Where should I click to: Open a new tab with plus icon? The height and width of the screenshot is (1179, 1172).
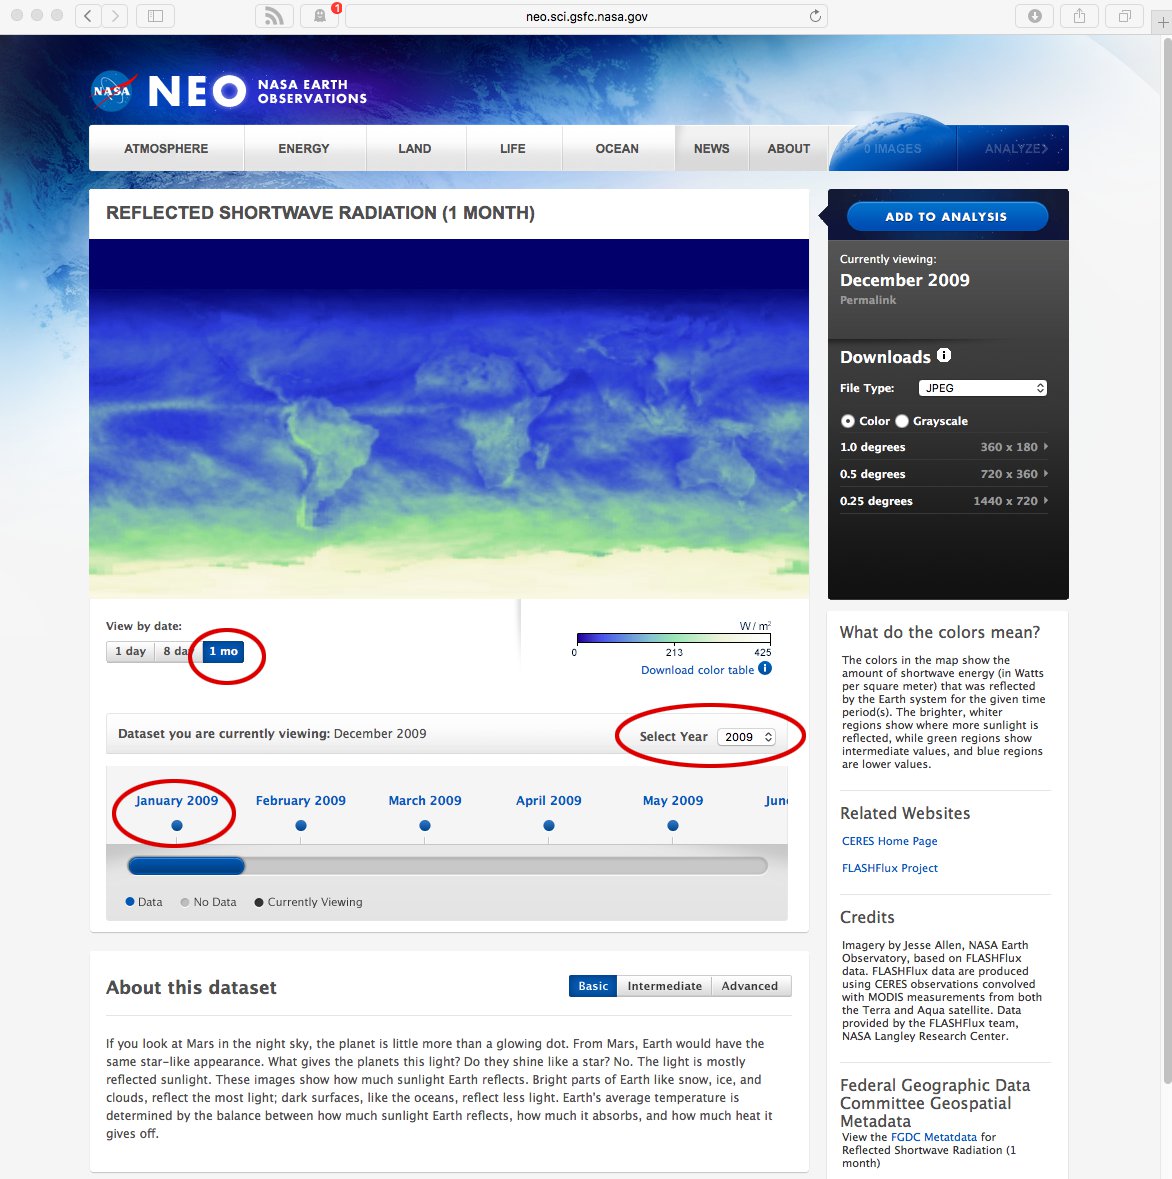coord(1163,22)
